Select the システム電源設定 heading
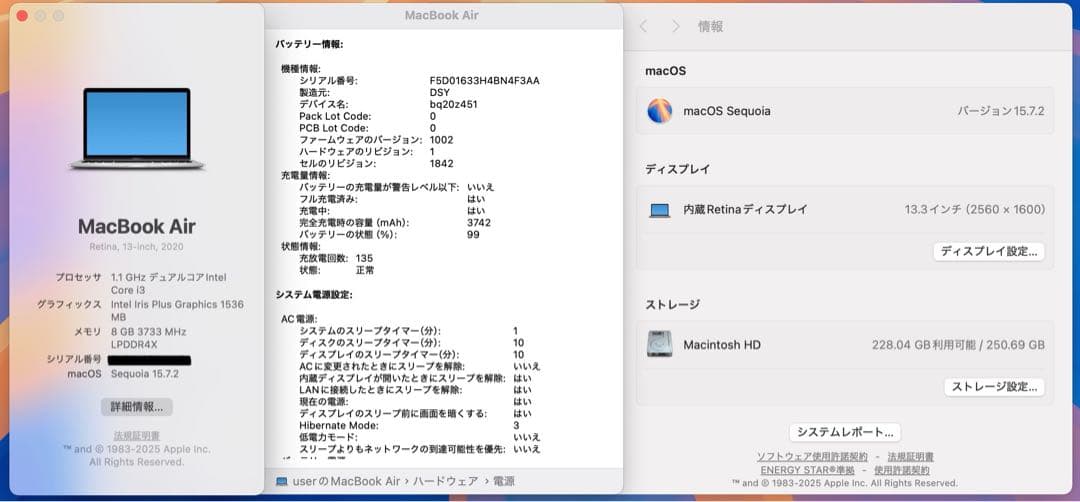The width and height of the screenshot is (1080, 502). [314, 294]
